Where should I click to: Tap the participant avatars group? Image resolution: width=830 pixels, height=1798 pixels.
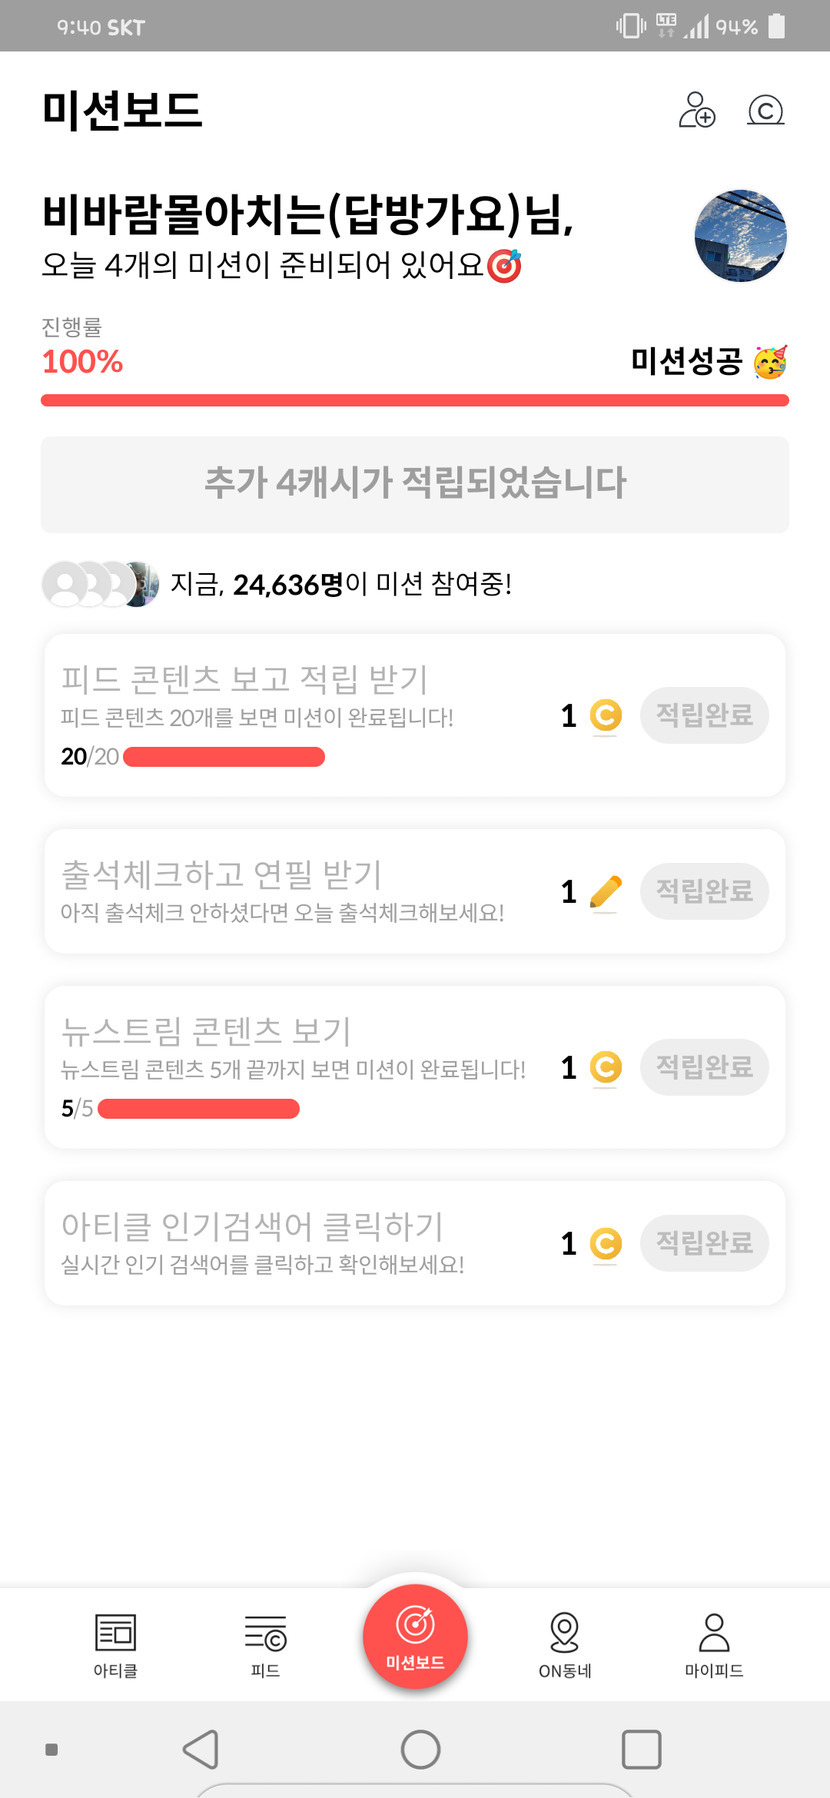click(100, 584)
